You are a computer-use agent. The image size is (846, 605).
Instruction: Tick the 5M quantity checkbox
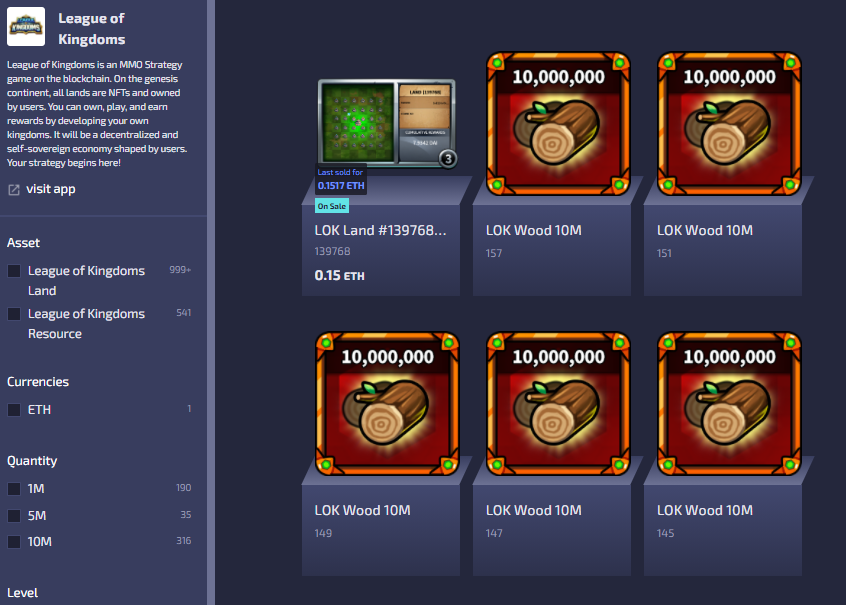[14, 515]
